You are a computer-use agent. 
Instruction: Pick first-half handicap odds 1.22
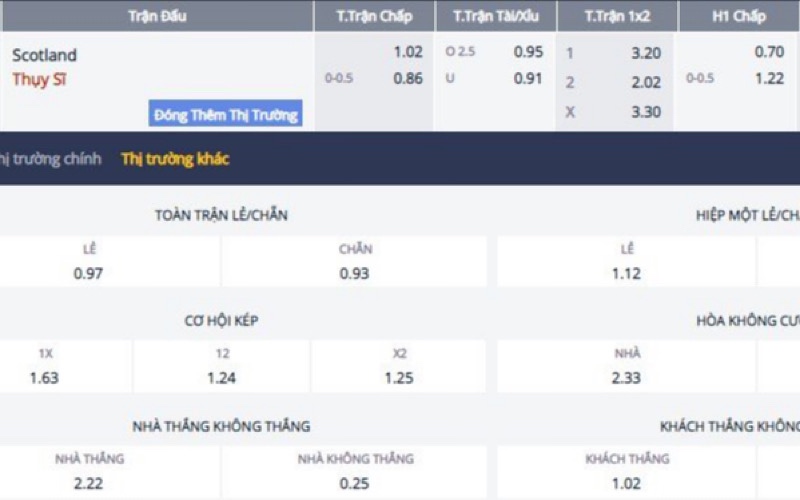[x=769, y=78]
